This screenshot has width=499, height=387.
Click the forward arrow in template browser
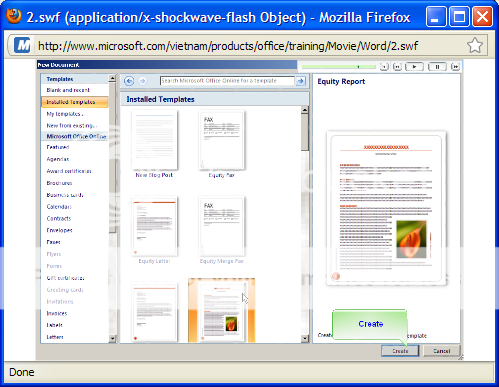[x=143, y=81]
